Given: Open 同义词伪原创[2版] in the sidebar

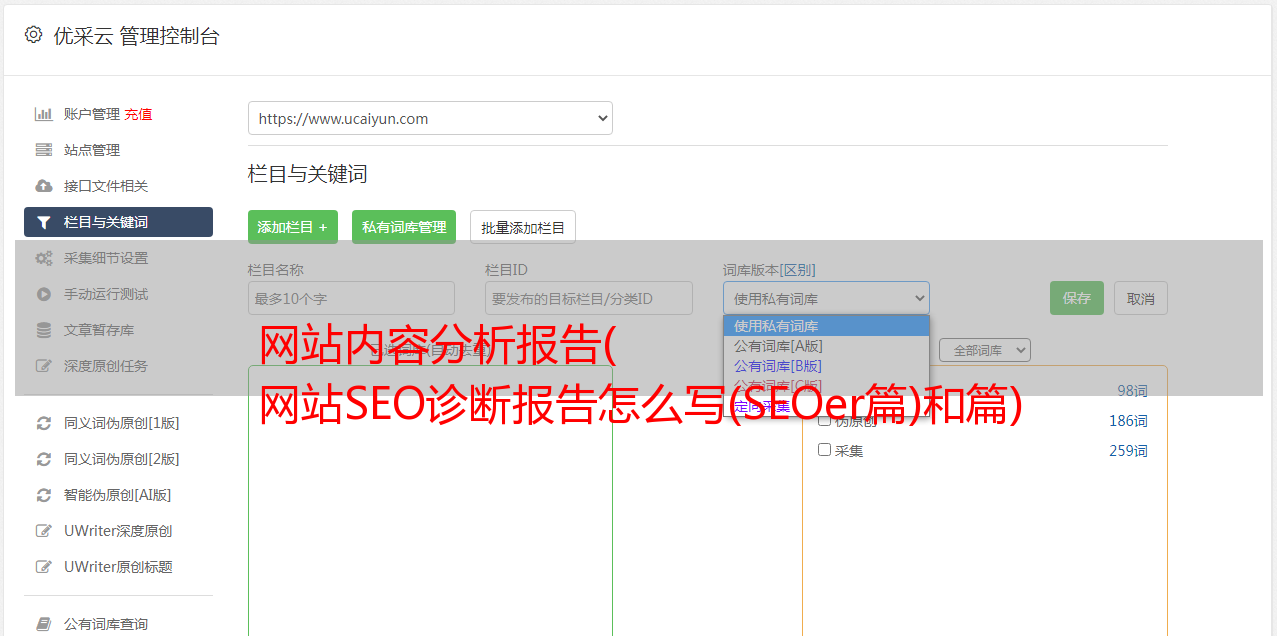Looking at the screenshot, I should 122,459.
